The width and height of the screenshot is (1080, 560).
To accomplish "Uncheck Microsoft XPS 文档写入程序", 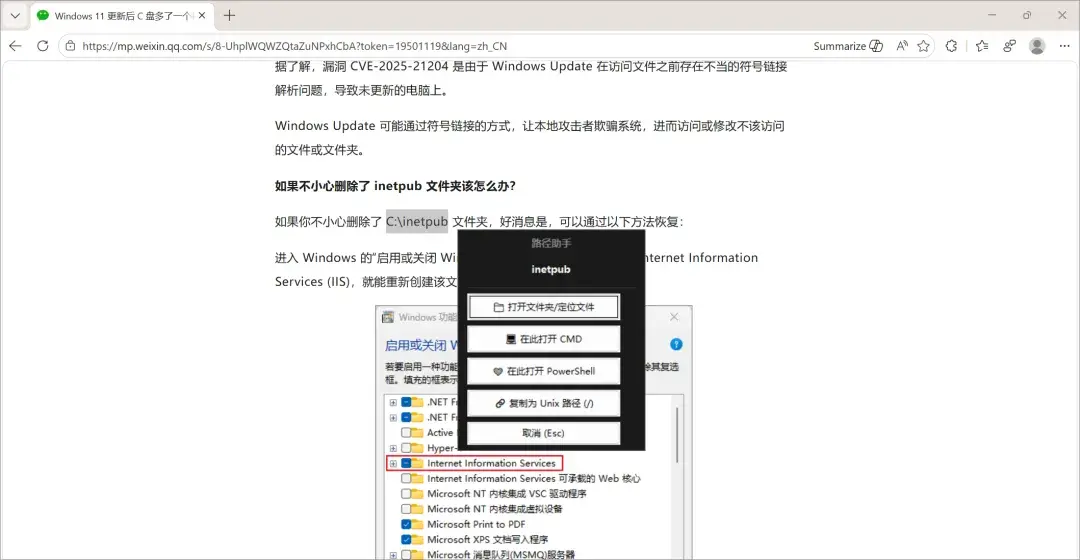I will 406,539.
